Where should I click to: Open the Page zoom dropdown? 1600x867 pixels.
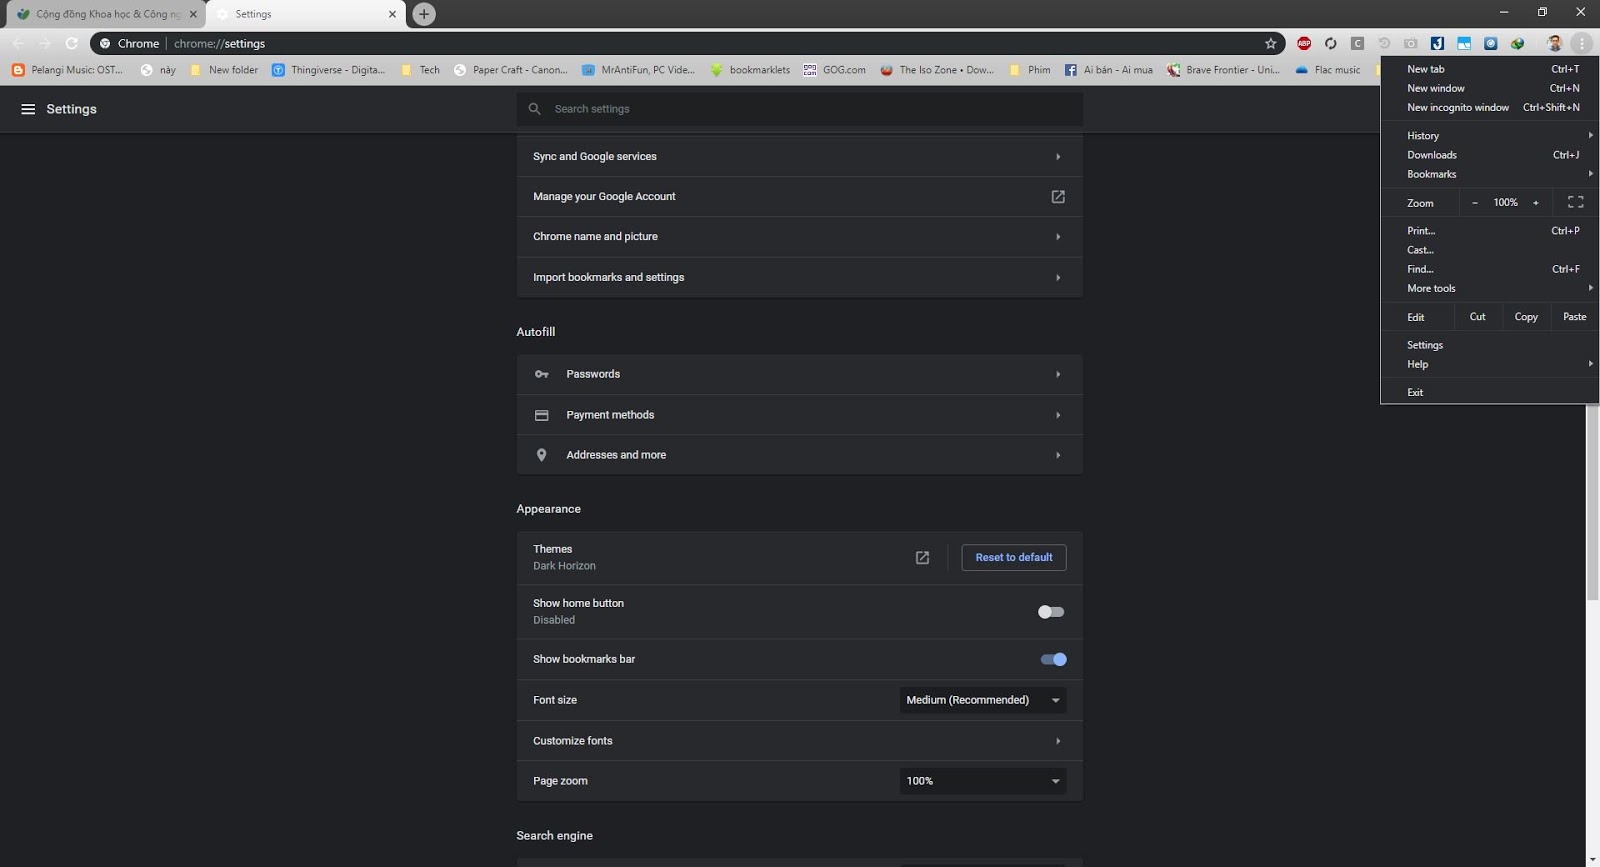click(983, 781)
